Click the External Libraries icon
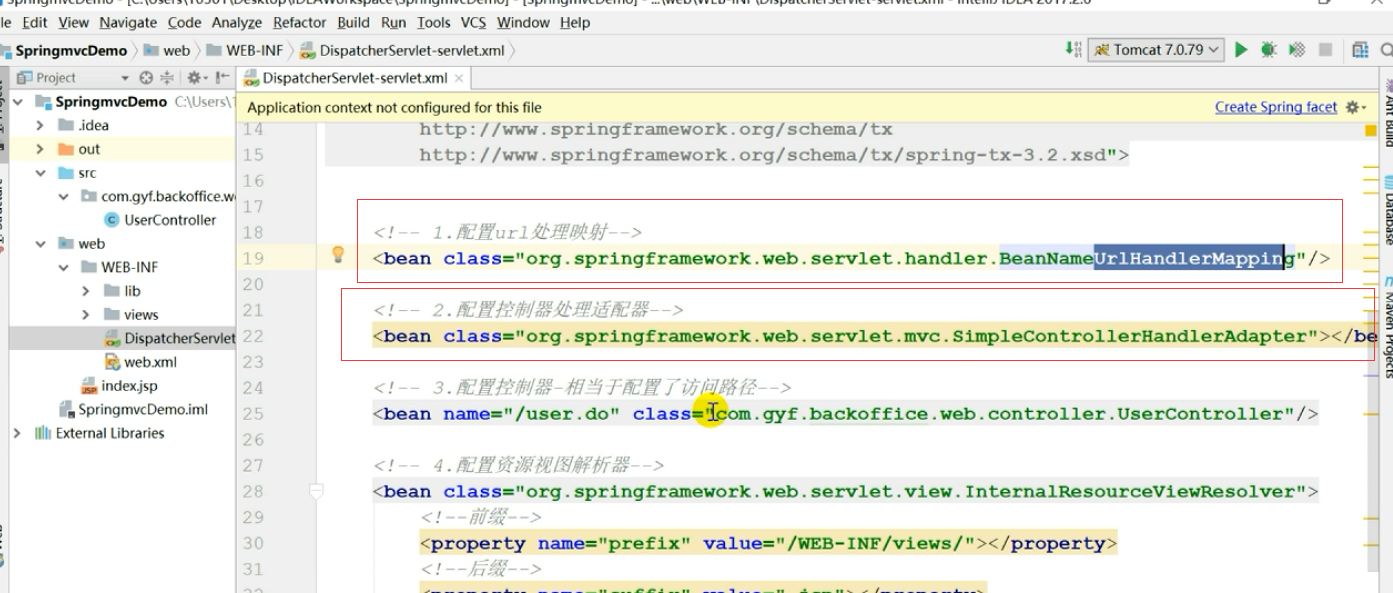Screen dimensions: 1393x593 pyautogui.click(x=43, y=433)
